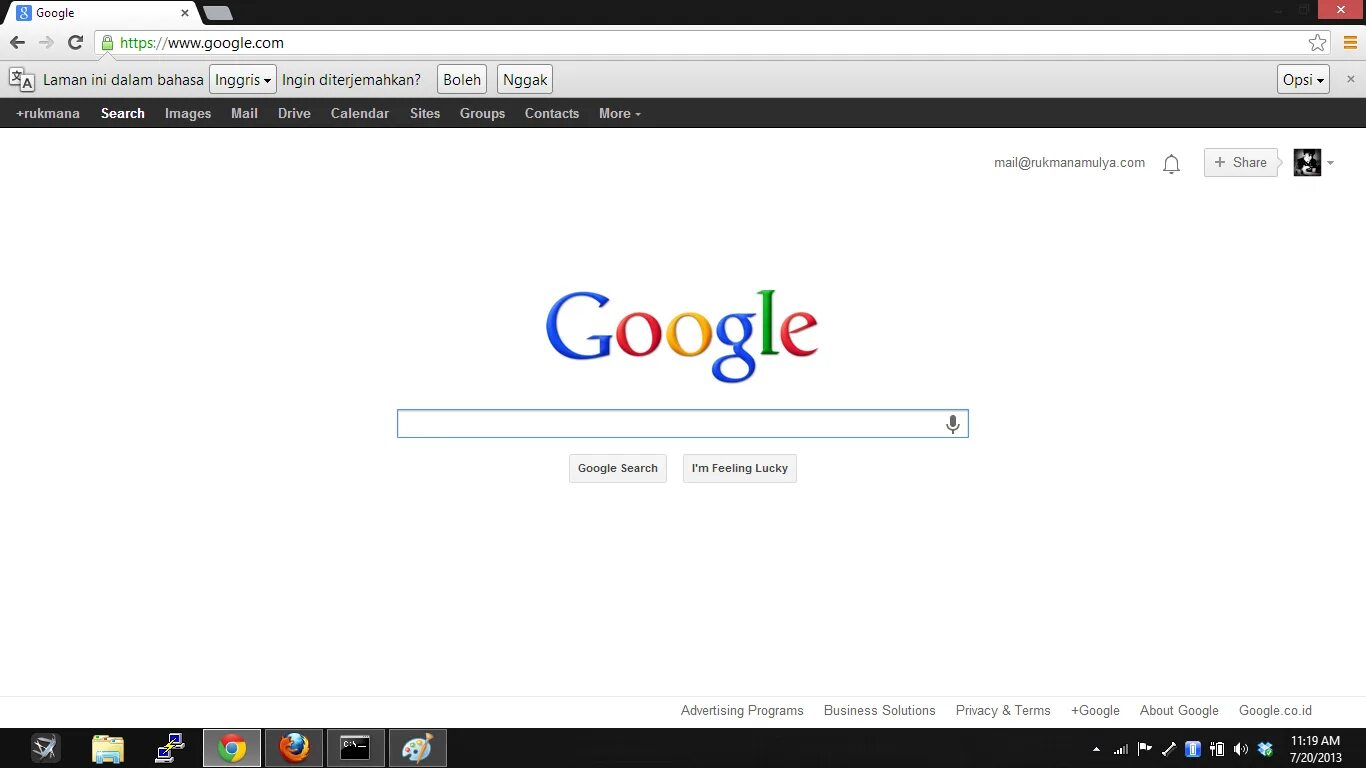Screen dimensions: 1366x768
Task: Click the bone-shaped tray icon
Action: [1168, 749]
